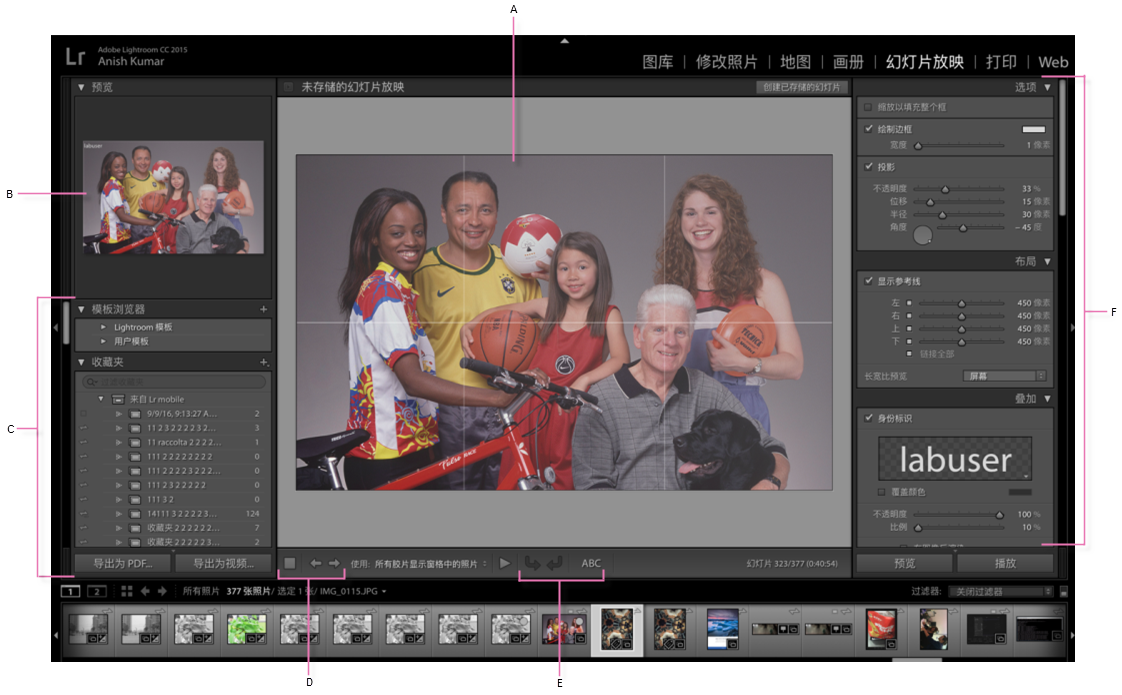
Task: Collapse the 布局 panel triangle
Action: coord(1048,262)
